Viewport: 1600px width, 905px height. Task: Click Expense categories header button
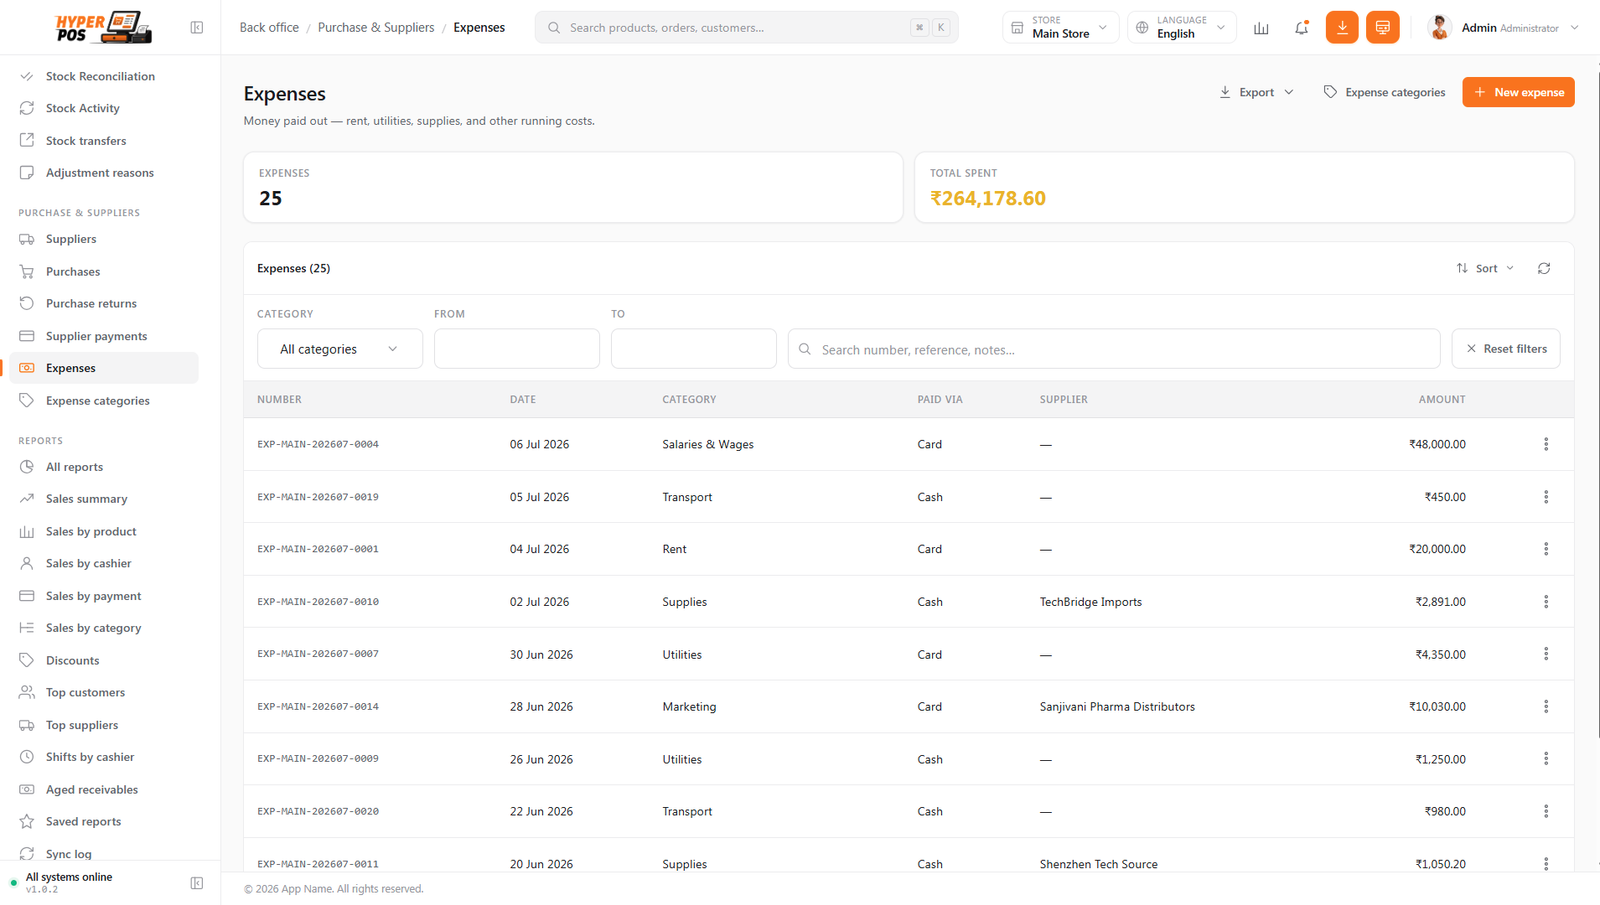(1384, 92)
